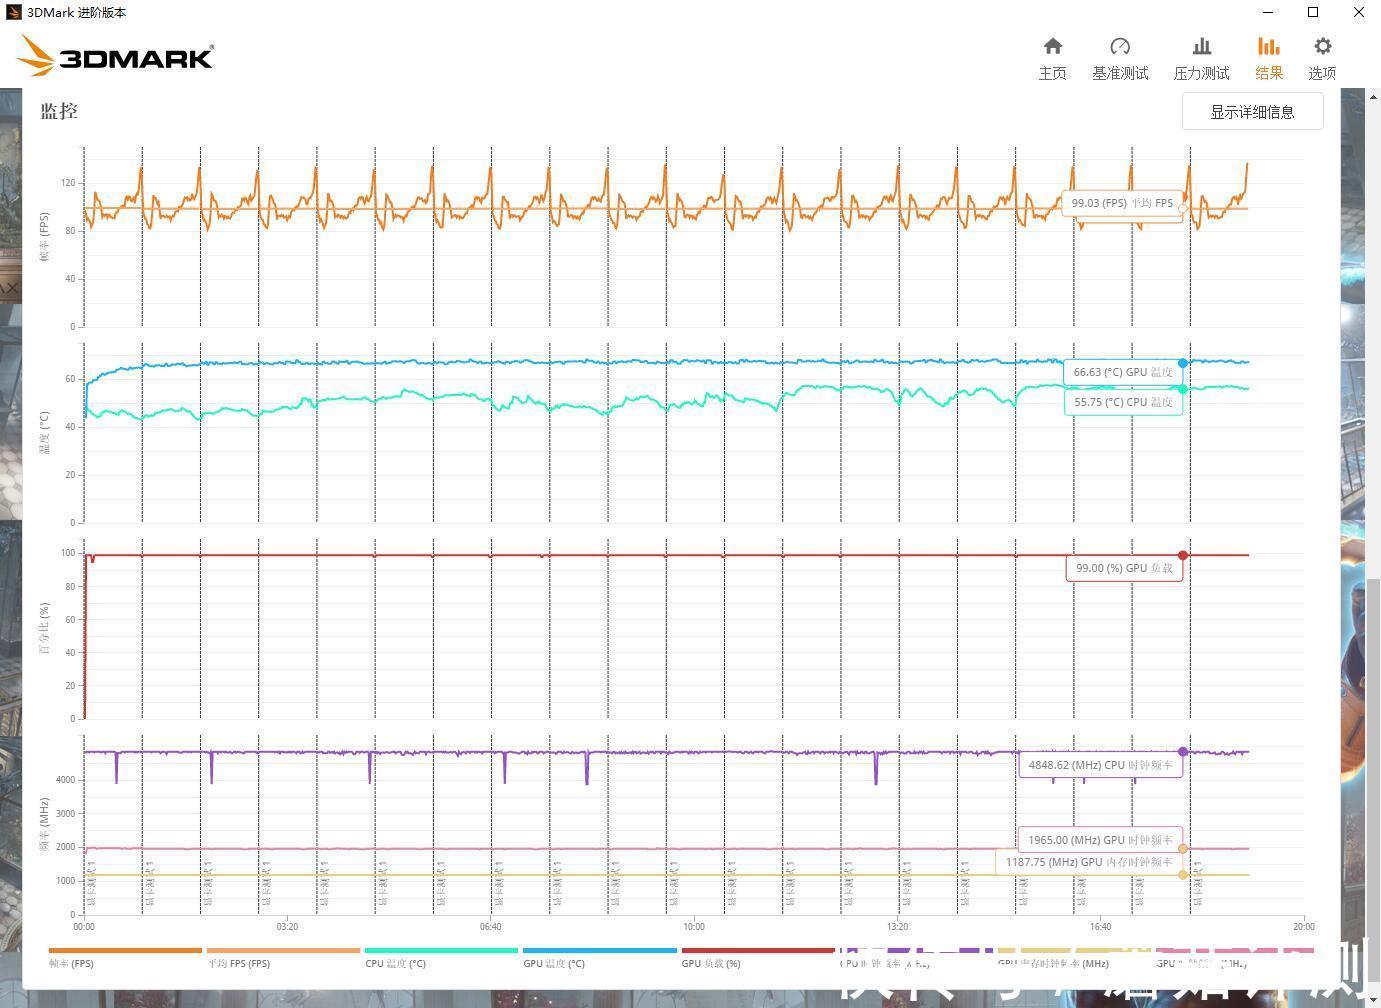Click the 03:20 time axis label
Screen dimensions: 1381x1008
coord(287,926)
